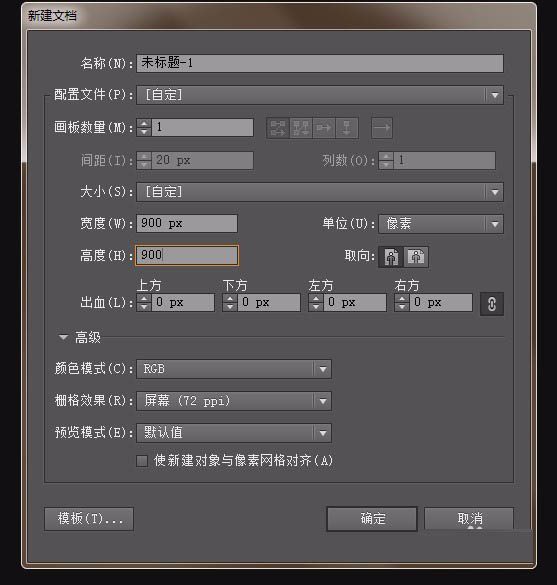Increase 画板数量 with up stepper arrow
Image resolution: width=557 pixels, height=585 pixels.
pyautogui.click(x=144, y=123)
